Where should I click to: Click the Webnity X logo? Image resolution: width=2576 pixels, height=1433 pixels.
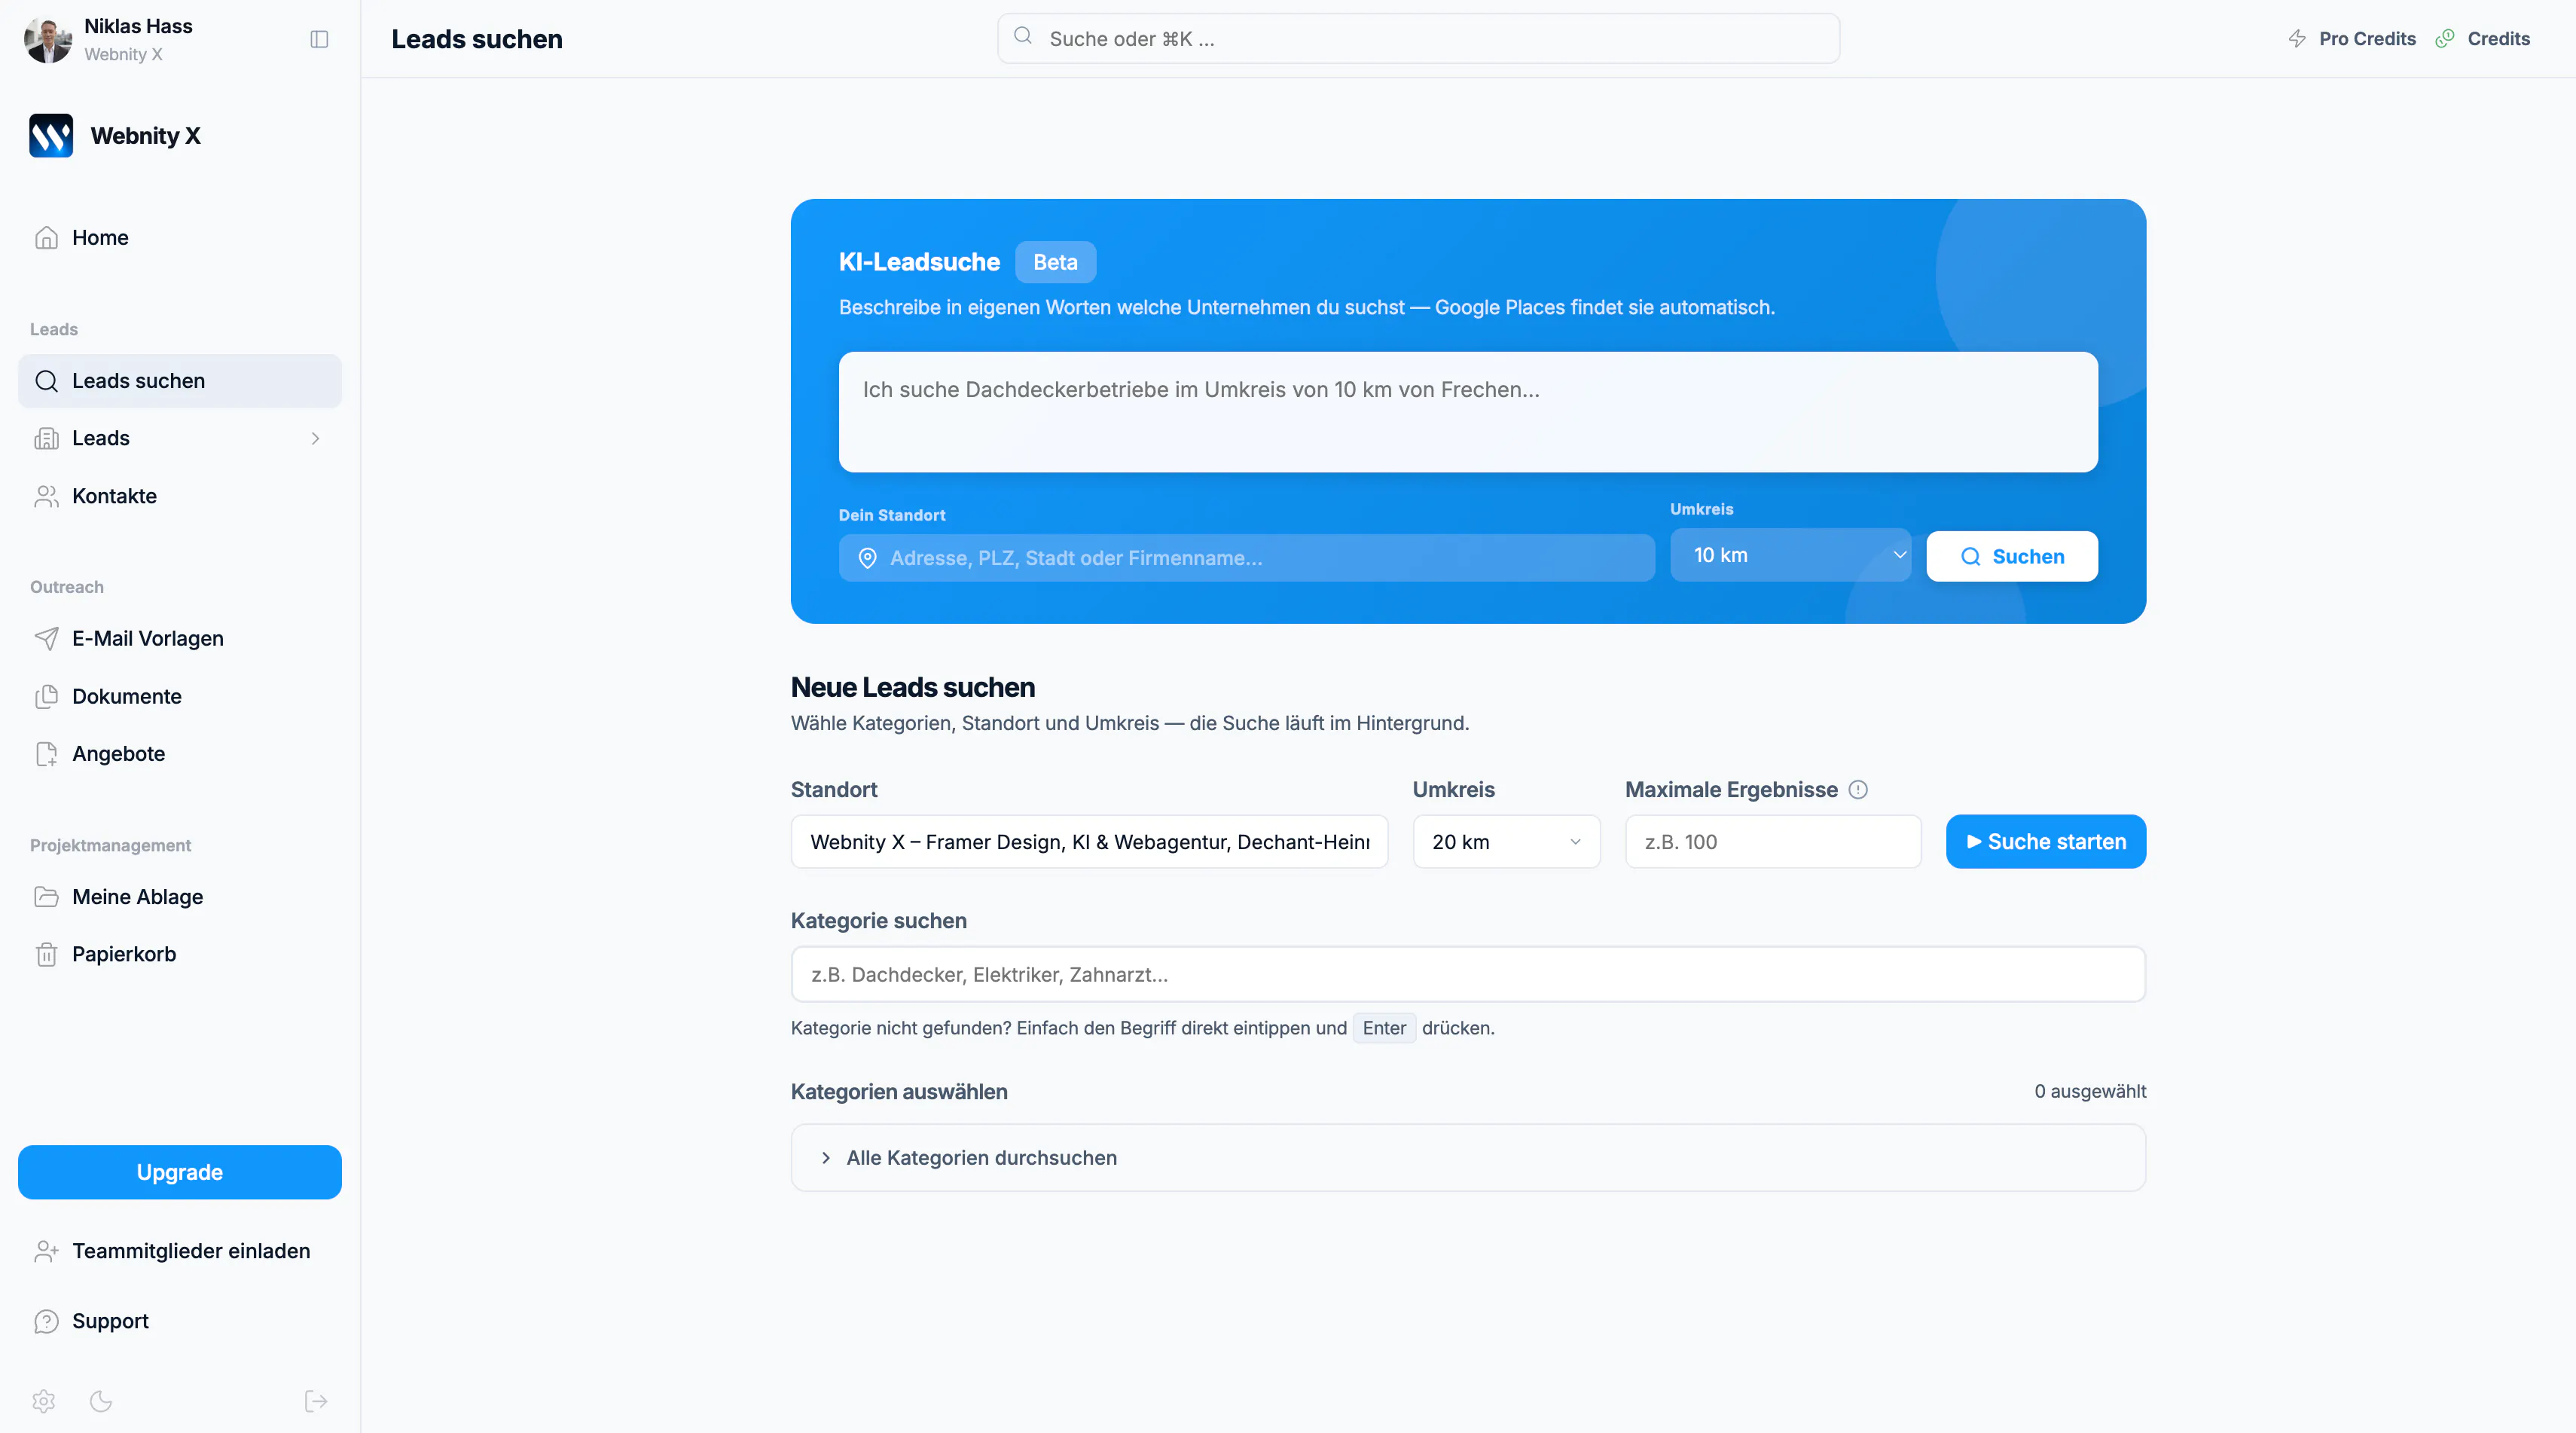coord(51,135)
